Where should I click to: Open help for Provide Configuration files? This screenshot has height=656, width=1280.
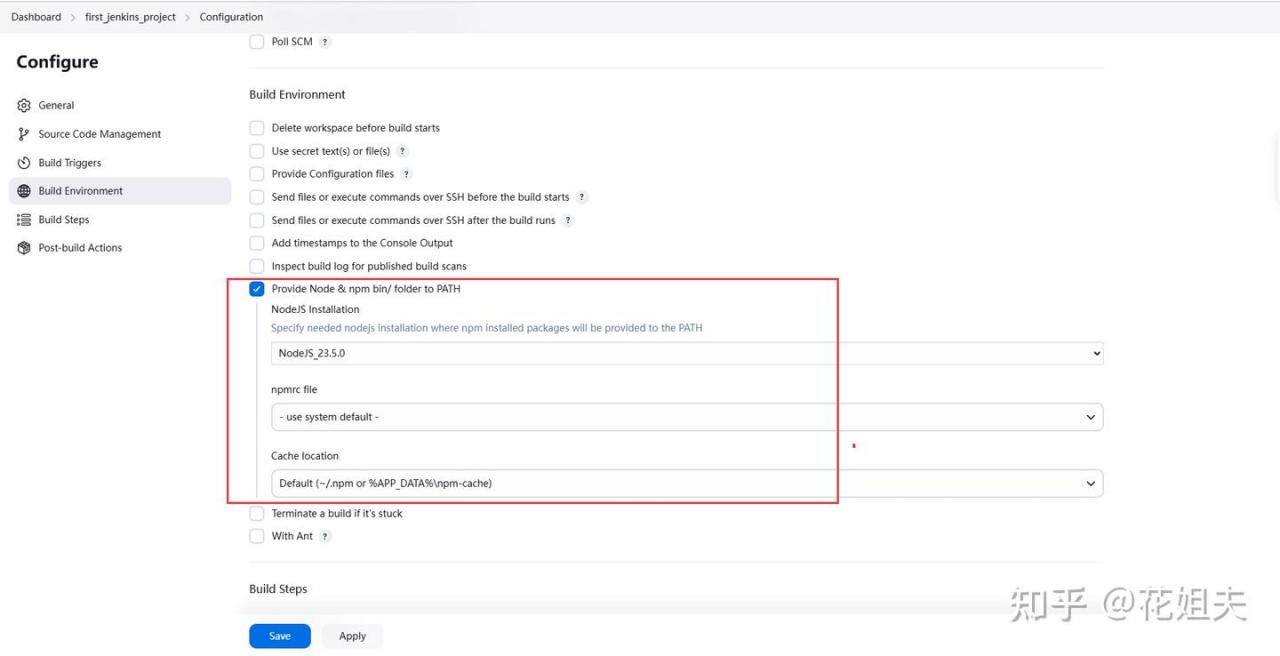click(x=406, y=174)
